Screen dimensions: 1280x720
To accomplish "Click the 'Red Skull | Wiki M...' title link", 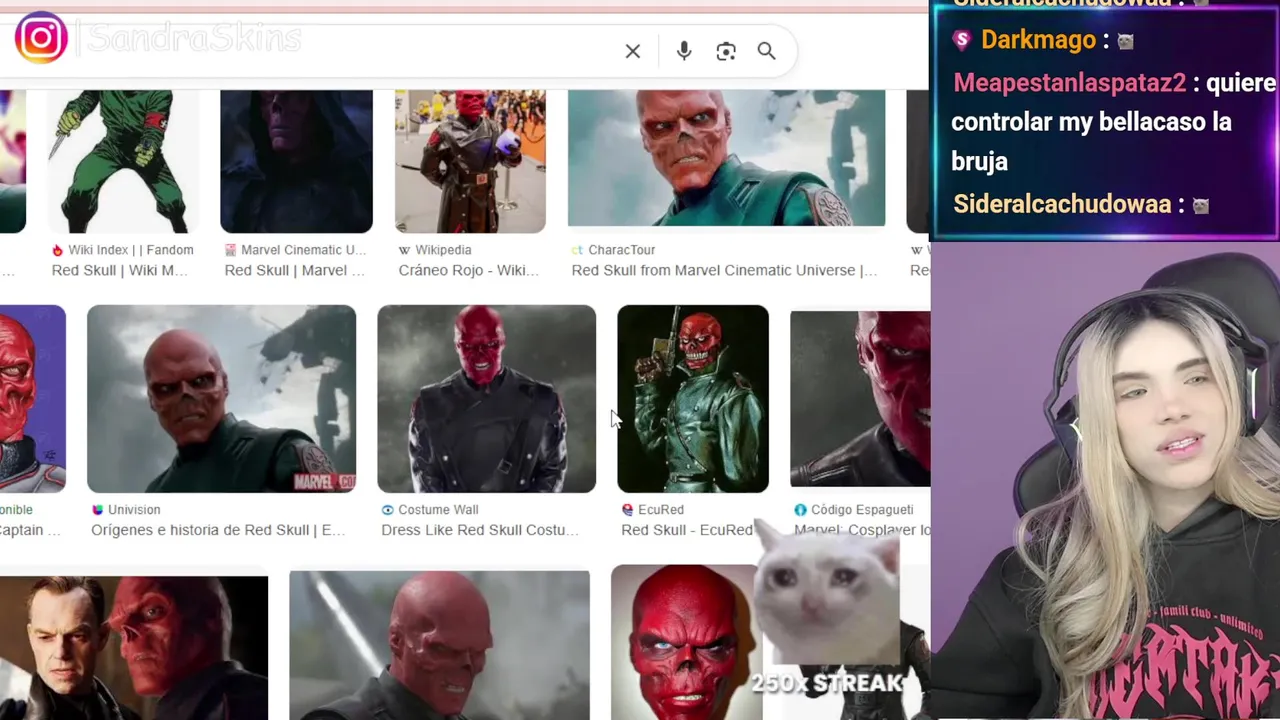I will [119, 270].
